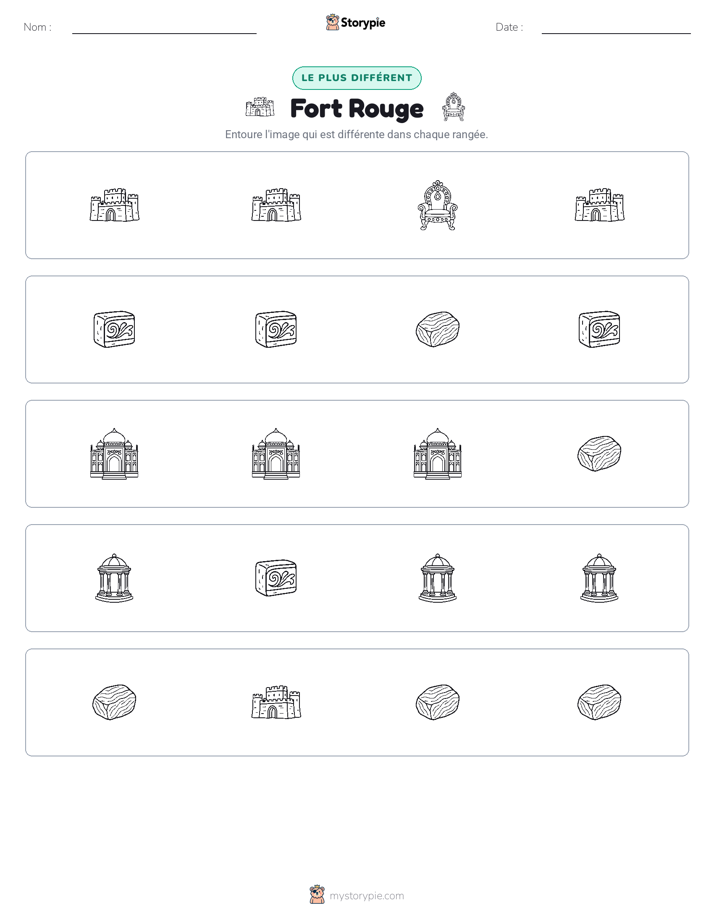The width and height of the screenshot is (714, 924).
Task: Click the first fort castle in row one
Action: point(114,205)
